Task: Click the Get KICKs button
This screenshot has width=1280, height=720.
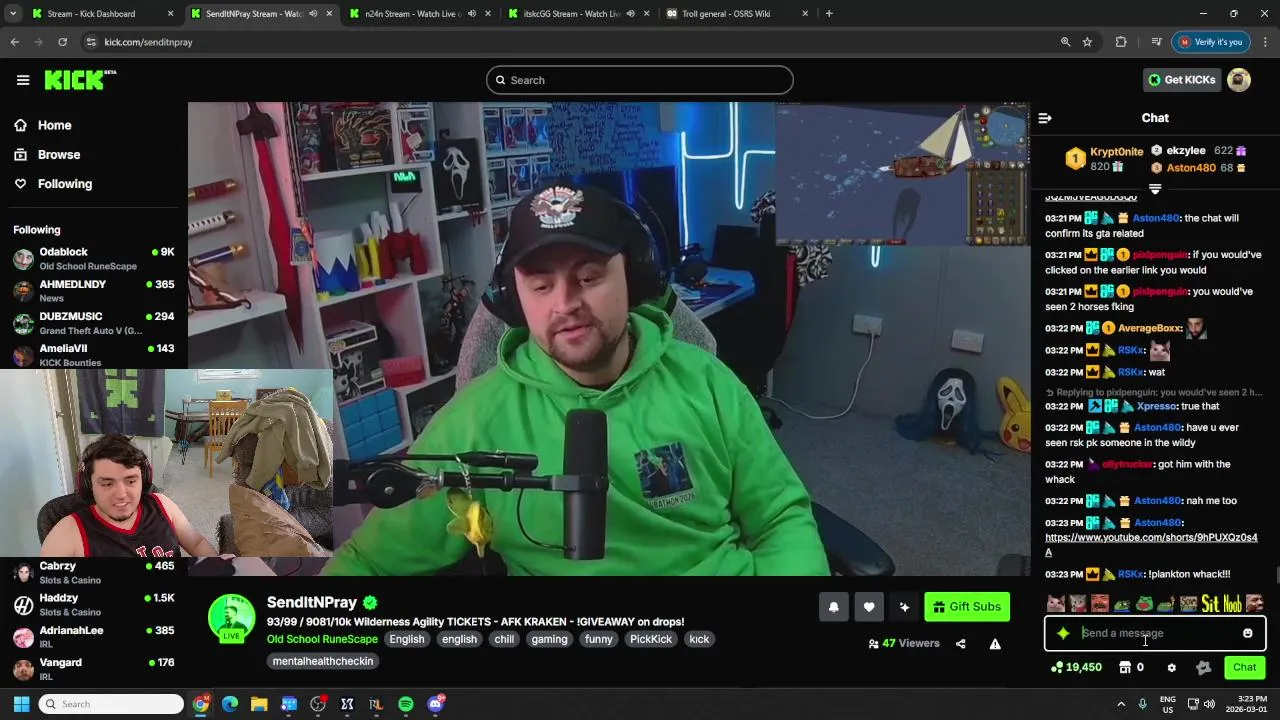Action: click(x=1182, y=80)
